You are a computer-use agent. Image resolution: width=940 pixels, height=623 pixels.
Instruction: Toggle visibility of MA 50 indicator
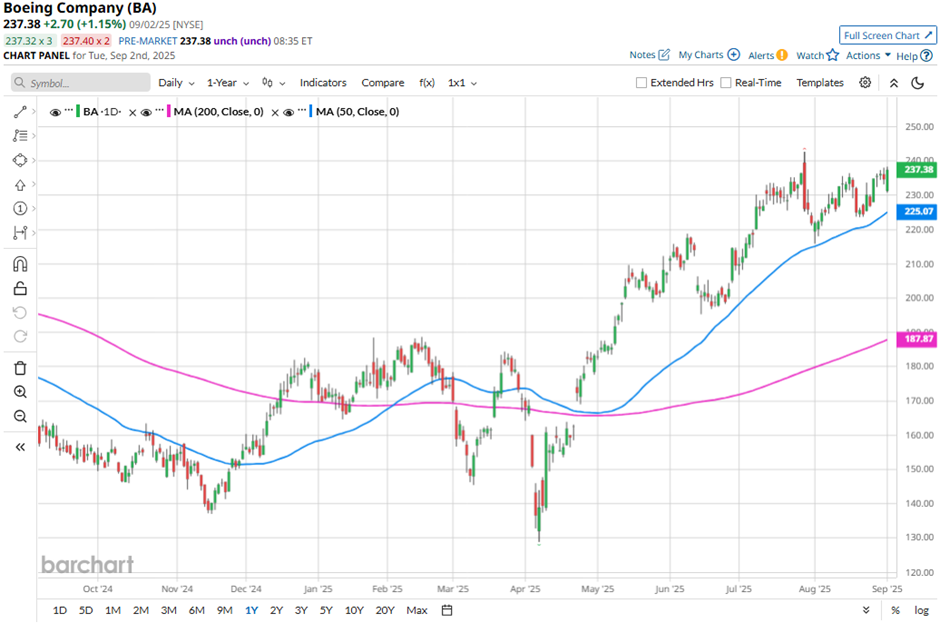point(288,112)
